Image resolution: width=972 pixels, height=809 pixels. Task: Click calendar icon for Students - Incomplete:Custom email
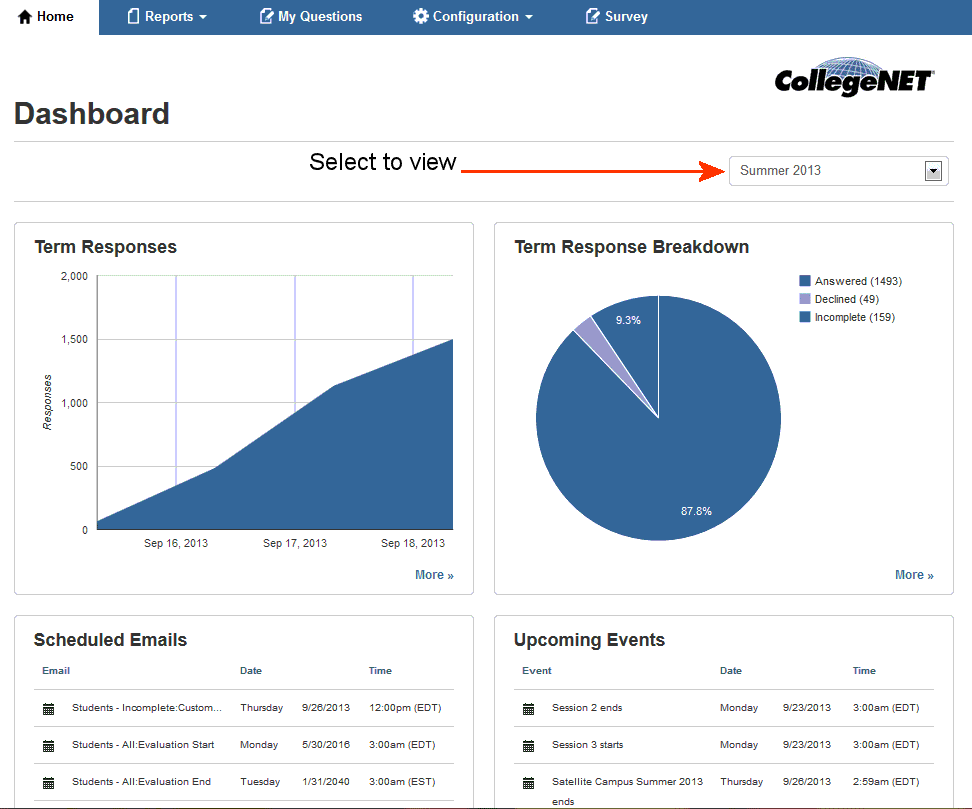point(48,709)
